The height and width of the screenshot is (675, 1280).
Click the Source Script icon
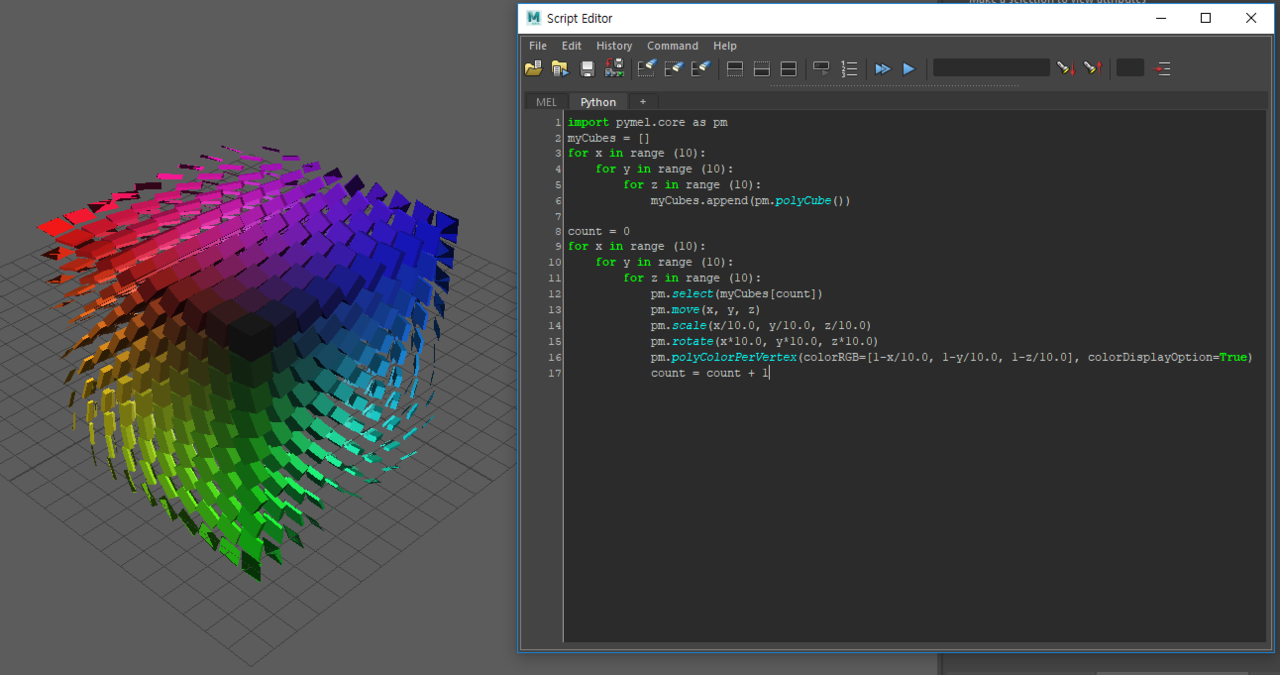click(x=560, y=69)
